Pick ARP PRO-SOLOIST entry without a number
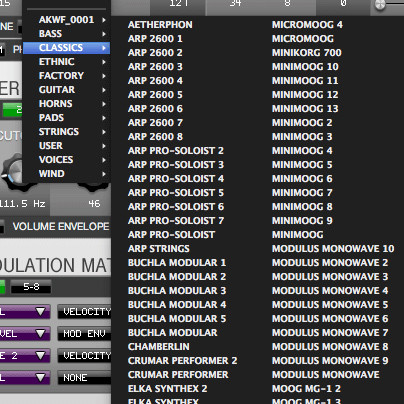This screenshot has width=404, height=404. point(171,235)
